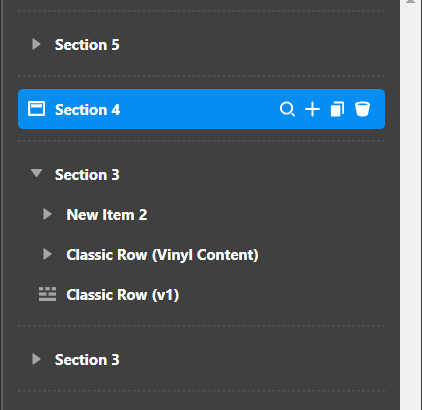Expand the New Item 2 row

click(x=47, y=214)
